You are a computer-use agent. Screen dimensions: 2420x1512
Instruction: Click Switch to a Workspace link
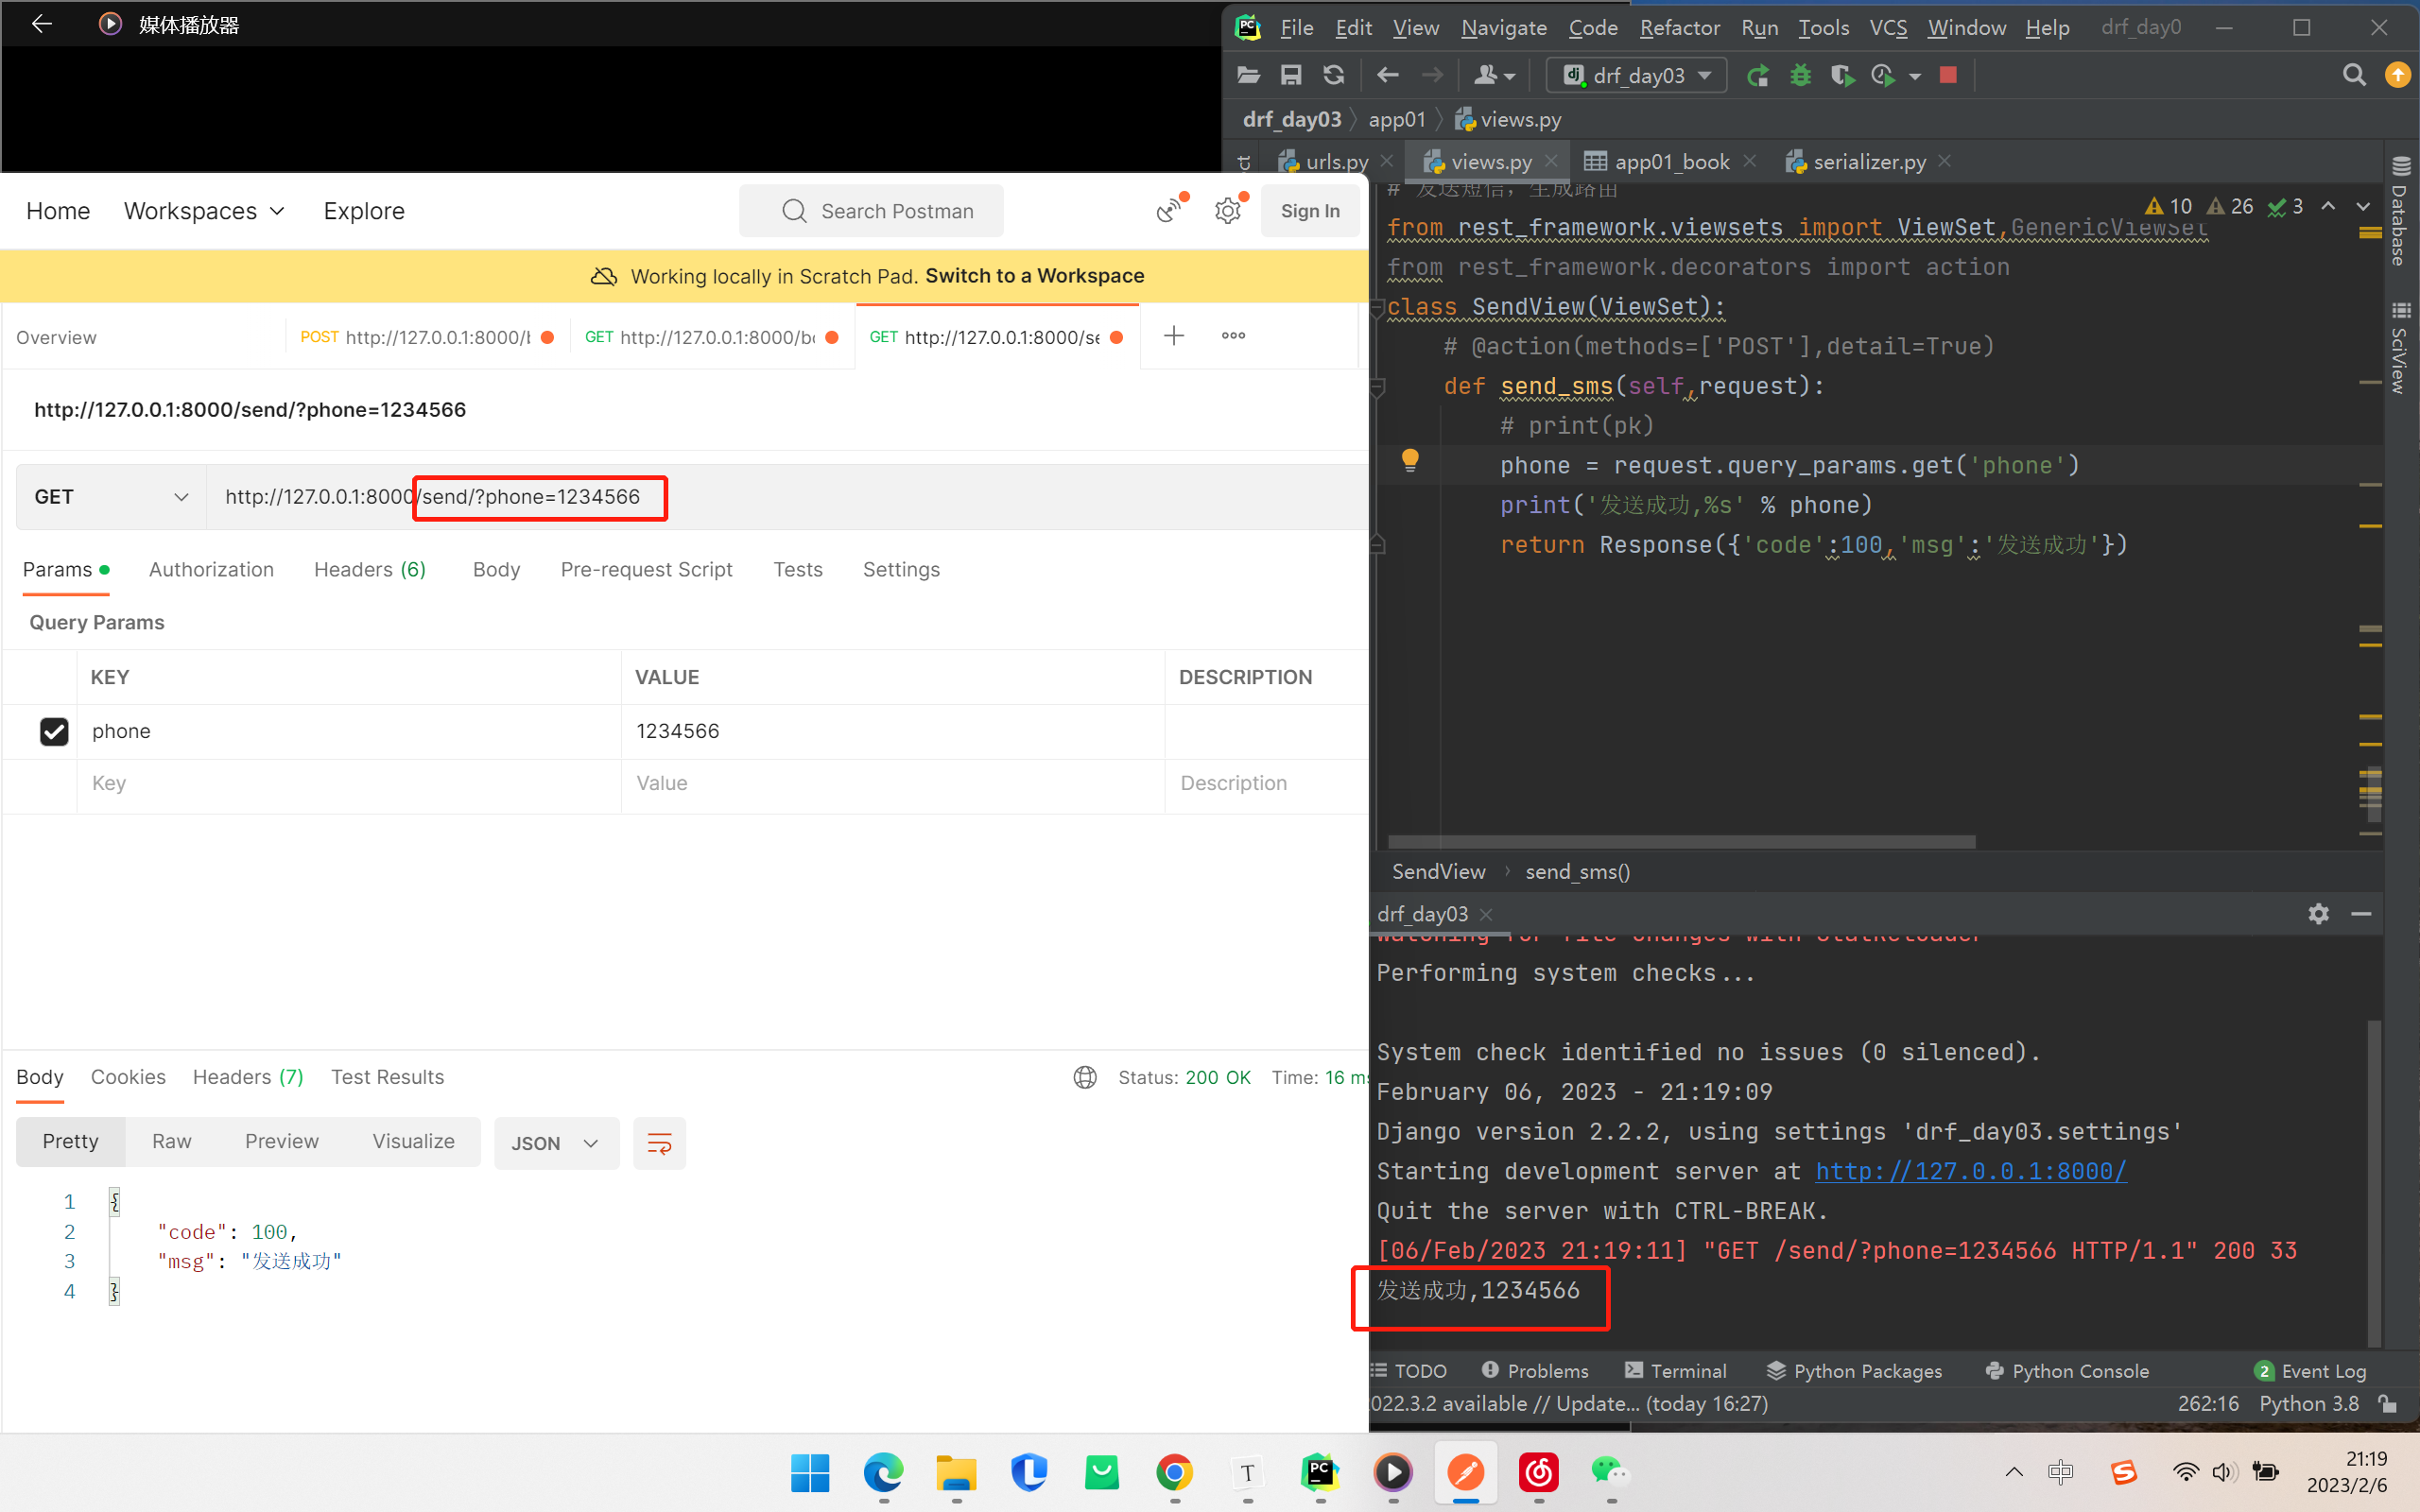[x=1034, y=276]
